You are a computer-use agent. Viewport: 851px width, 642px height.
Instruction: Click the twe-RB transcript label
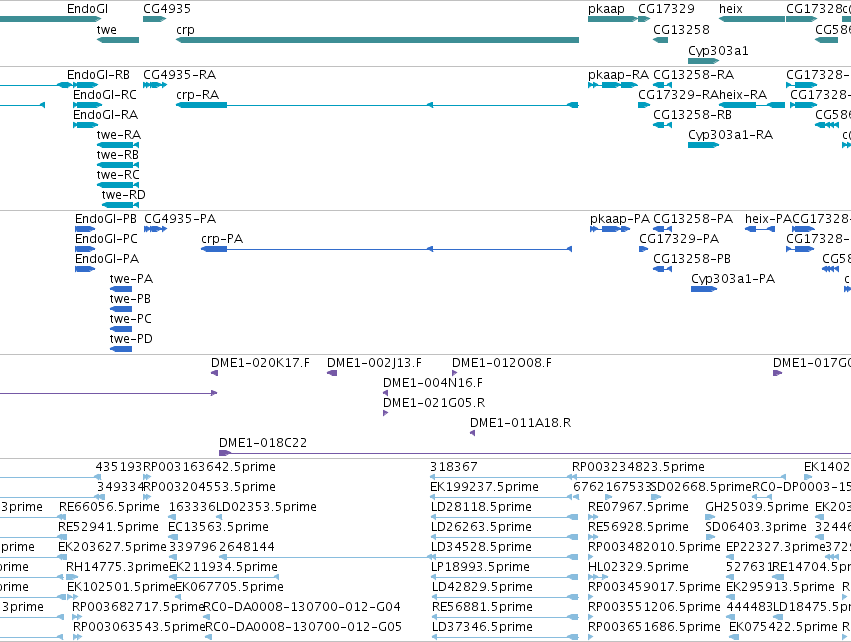pyautogui.click(x=118, y=155)
